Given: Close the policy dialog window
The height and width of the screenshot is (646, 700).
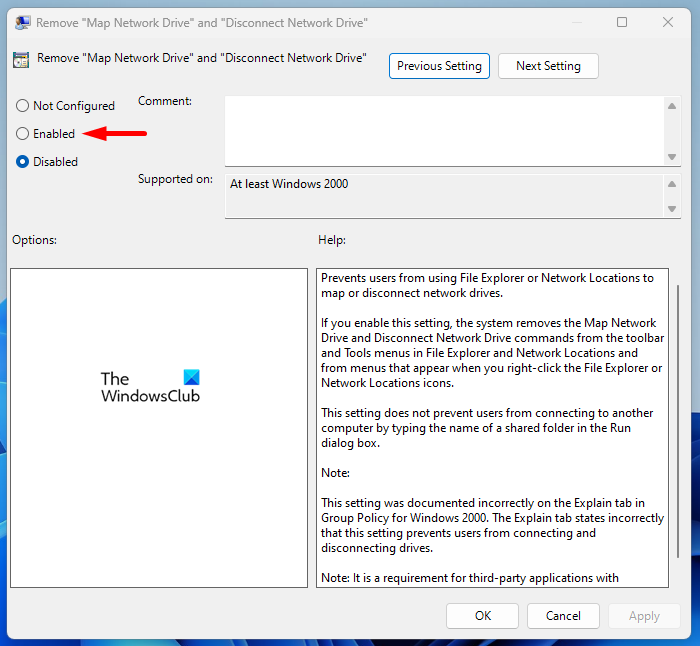Looking at the screenshot, I should click(668, 22).
